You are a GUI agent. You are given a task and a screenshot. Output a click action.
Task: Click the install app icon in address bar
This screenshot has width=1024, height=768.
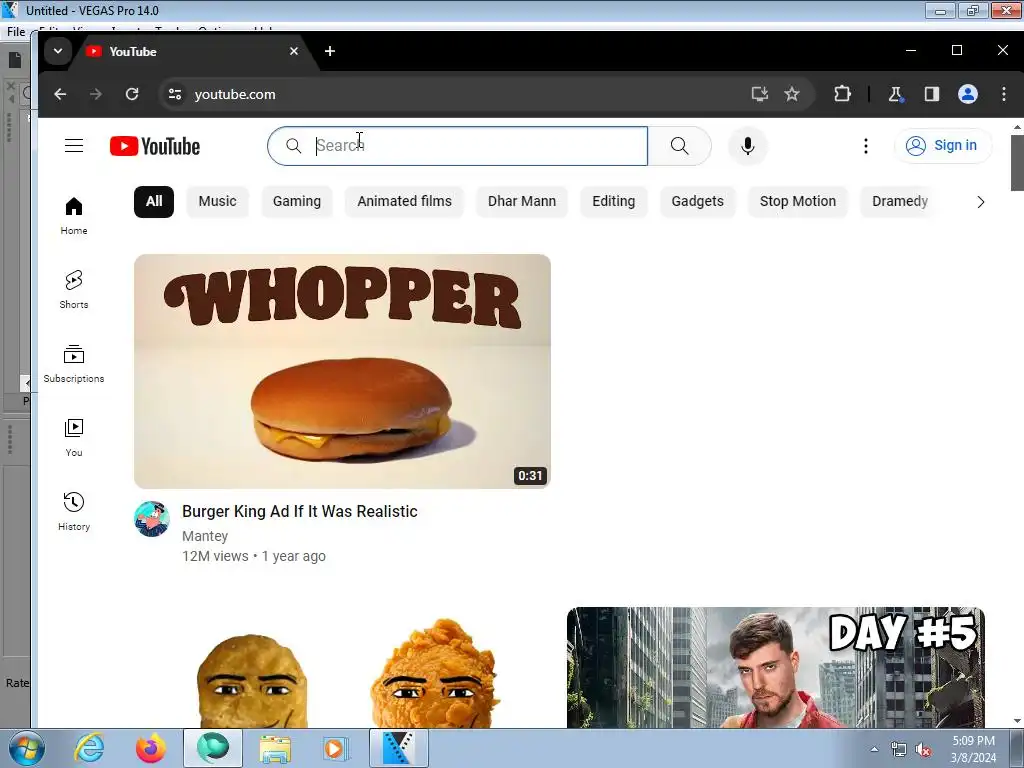760,94
